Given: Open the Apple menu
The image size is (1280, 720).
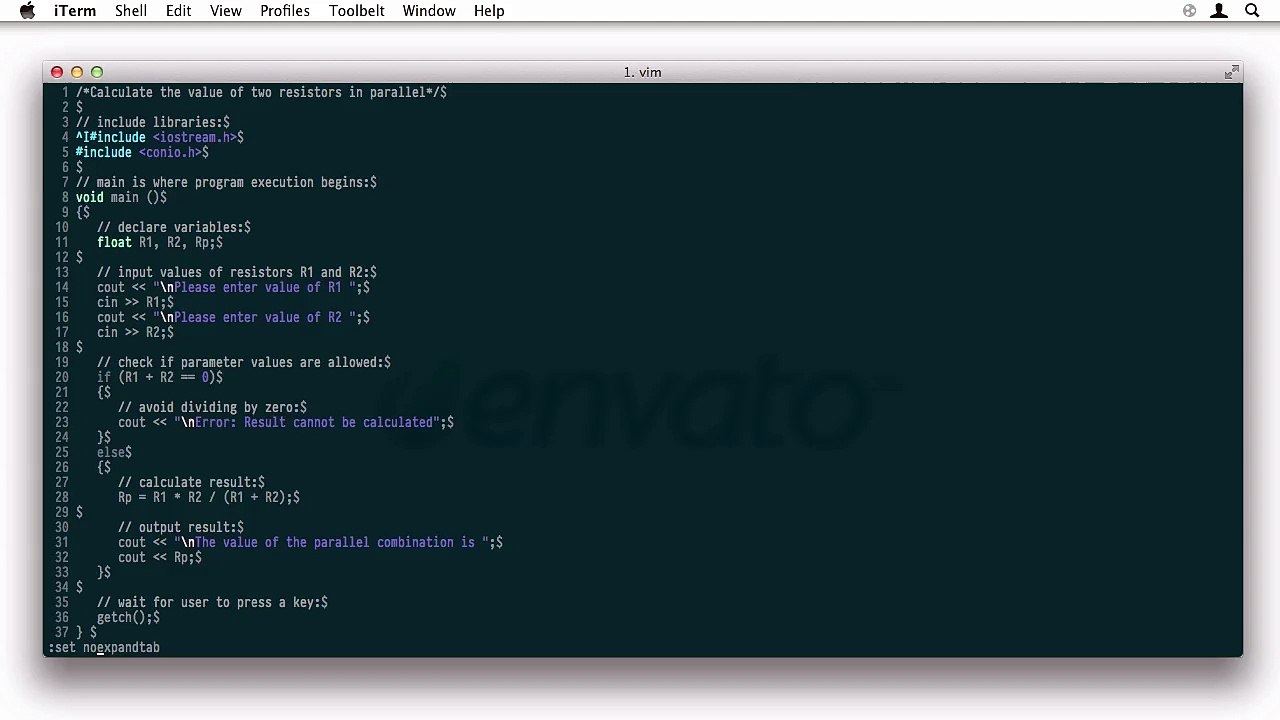Looking at the screenshot, I should click(x=27, y=11).
